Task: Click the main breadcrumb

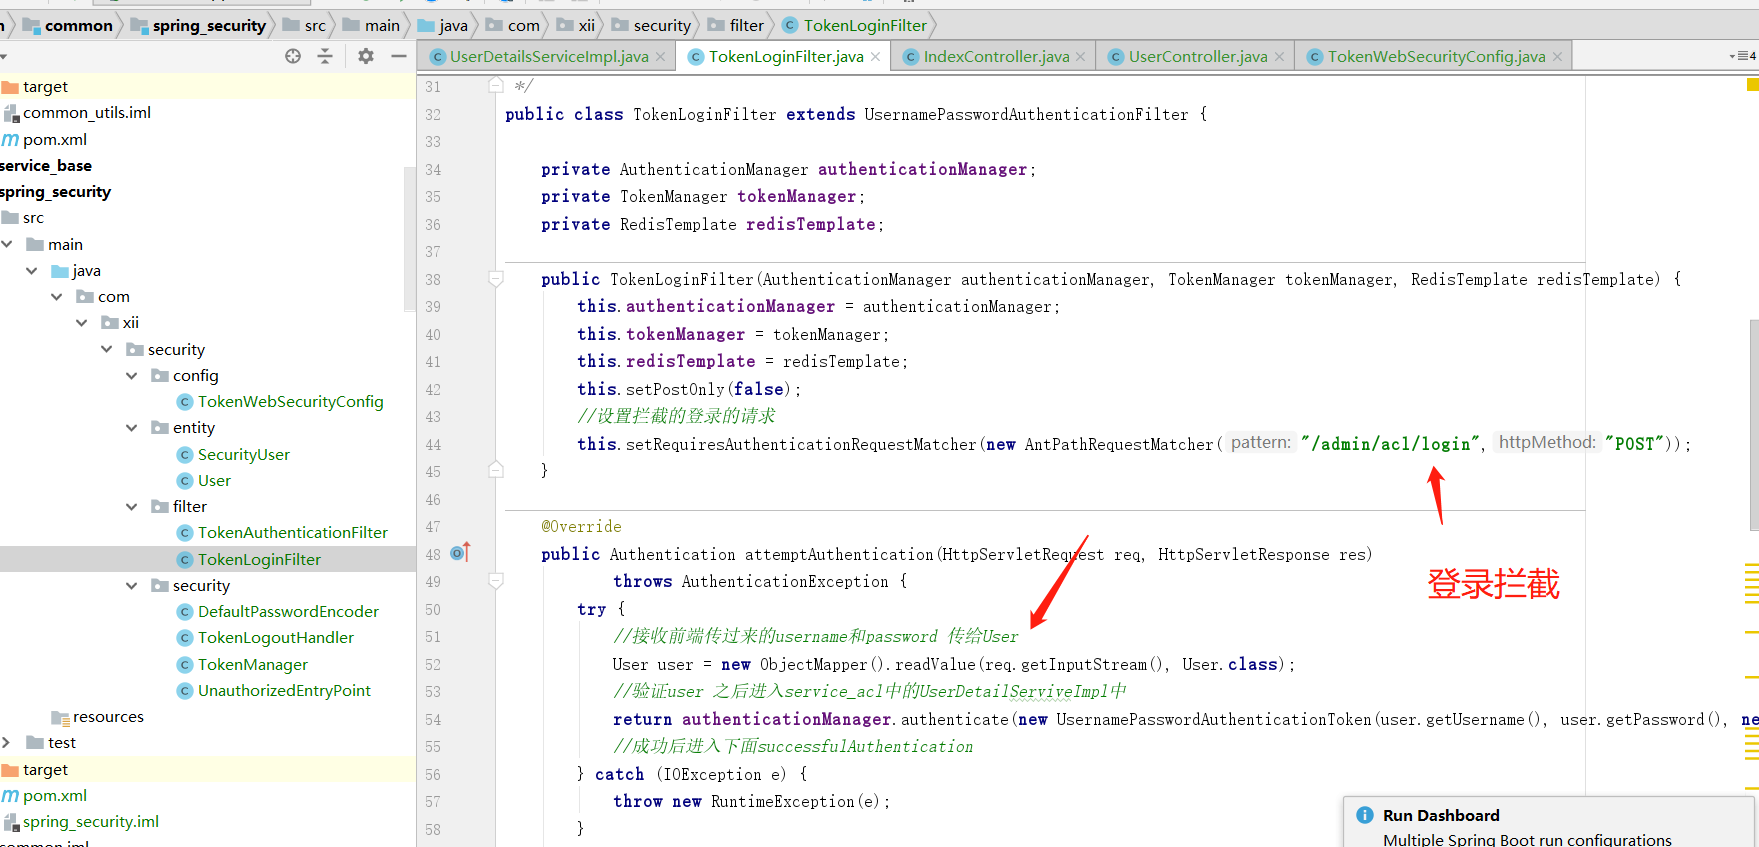Action: (382, 25)
